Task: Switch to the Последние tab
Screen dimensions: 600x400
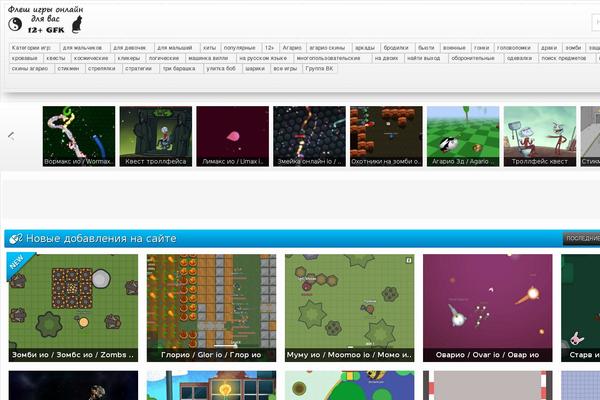Action: (x=582, y=239)
